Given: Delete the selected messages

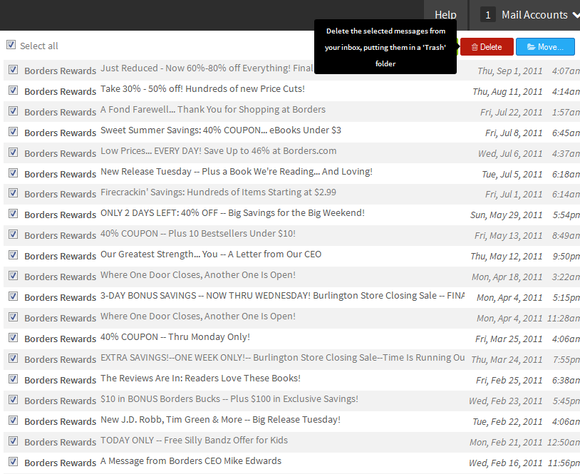Looking at the screenshot, I should [487, 47].
